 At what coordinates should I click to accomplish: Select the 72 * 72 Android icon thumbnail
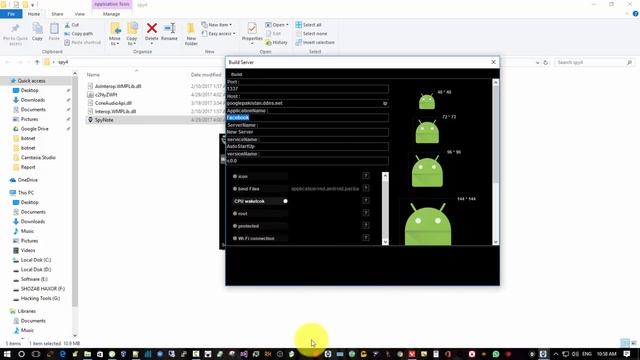427,131
